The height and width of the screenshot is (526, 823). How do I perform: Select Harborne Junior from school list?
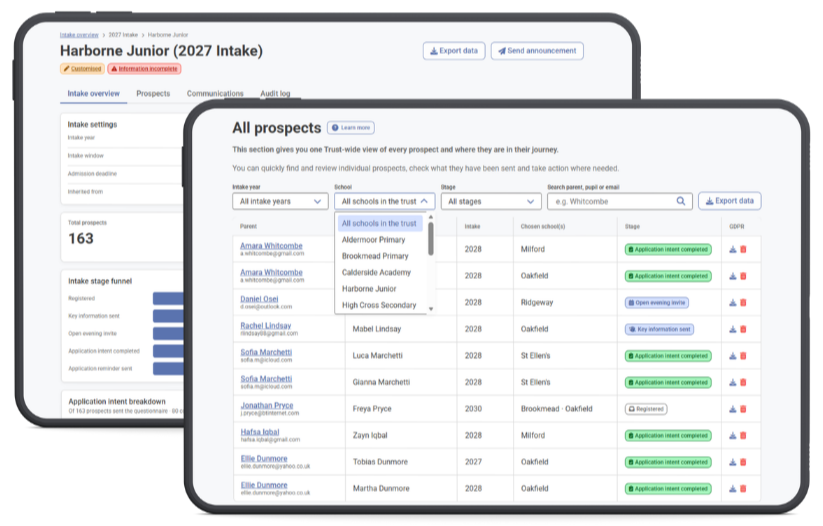click(370, 288)
